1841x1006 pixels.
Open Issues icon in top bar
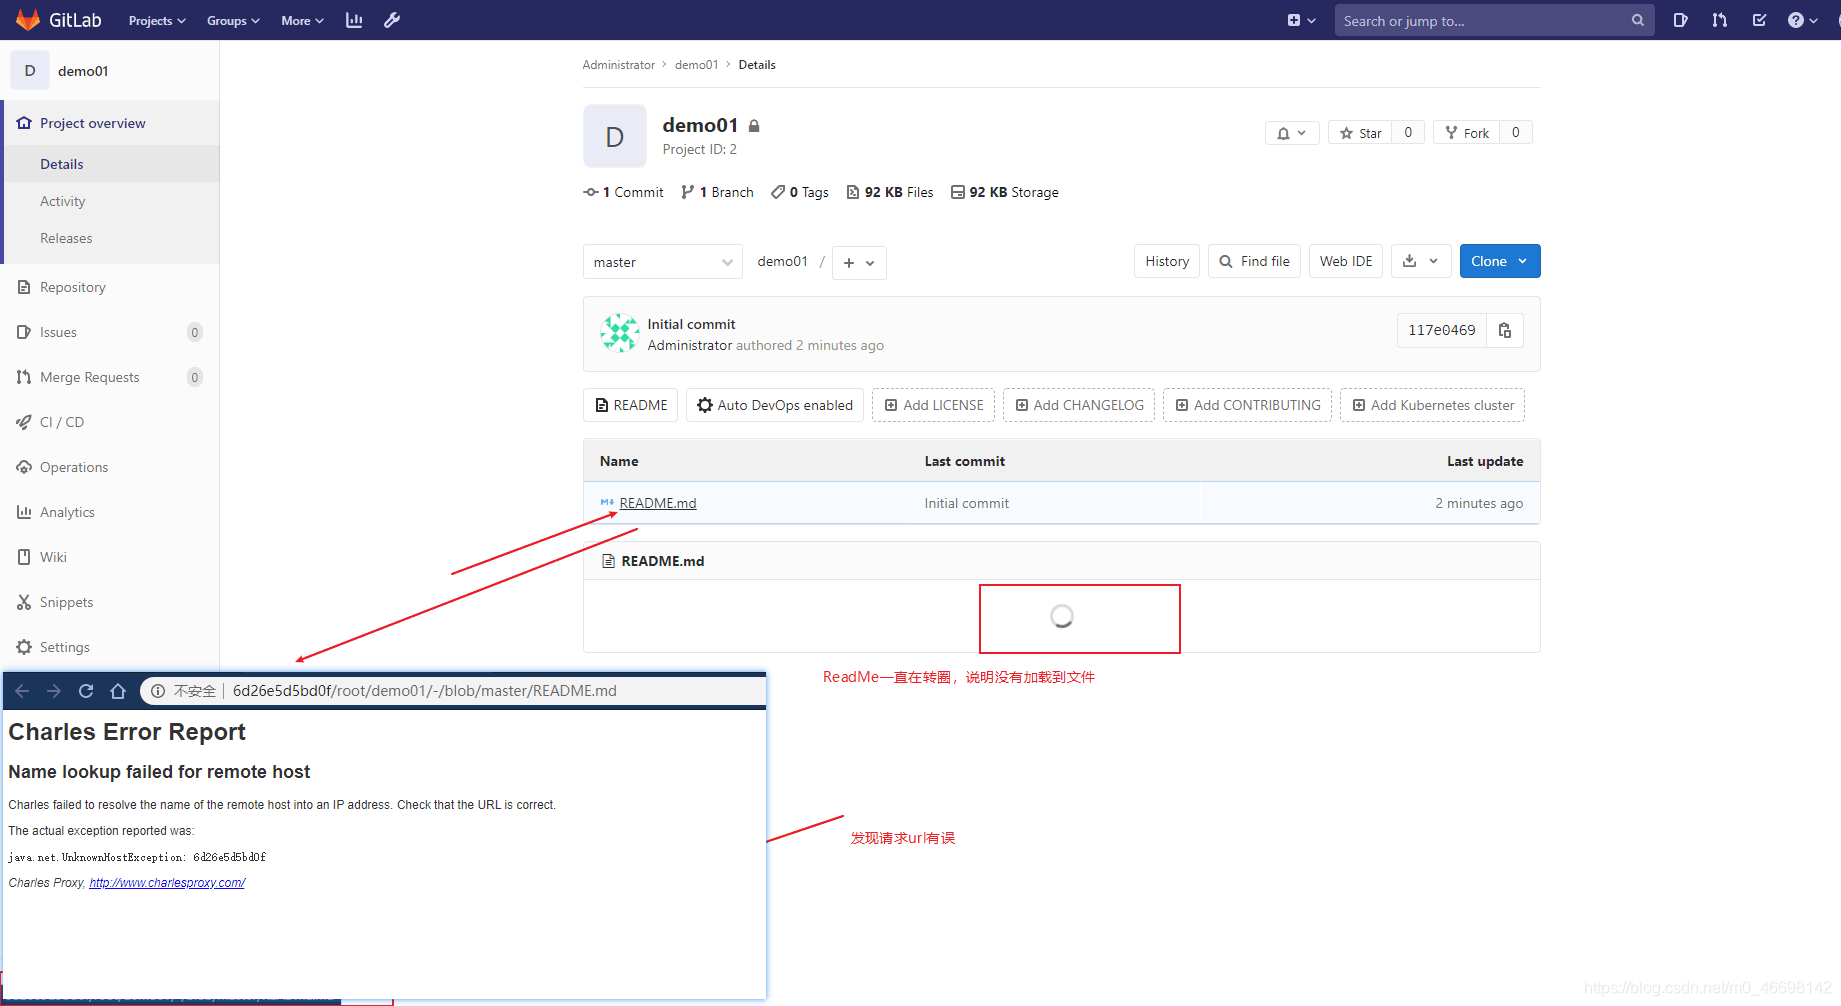tap(1680, 20)
